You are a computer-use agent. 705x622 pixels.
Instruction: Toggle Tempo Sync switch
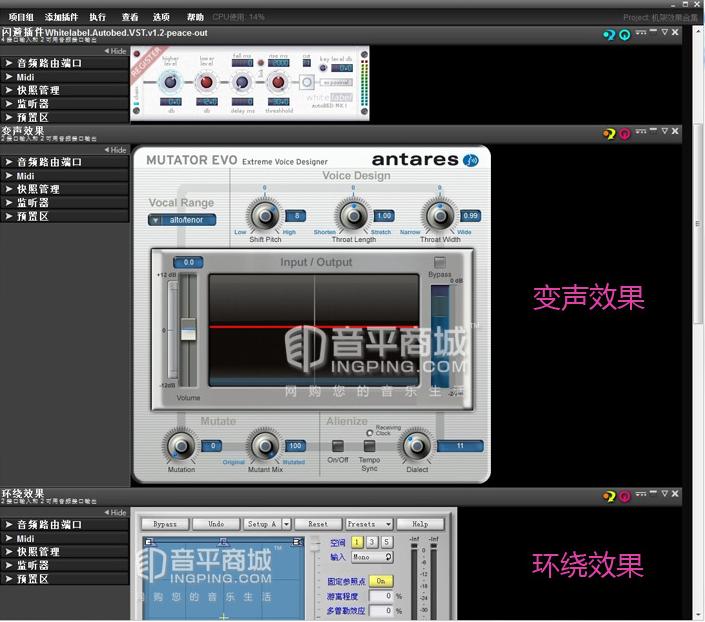tap(369, 446)
